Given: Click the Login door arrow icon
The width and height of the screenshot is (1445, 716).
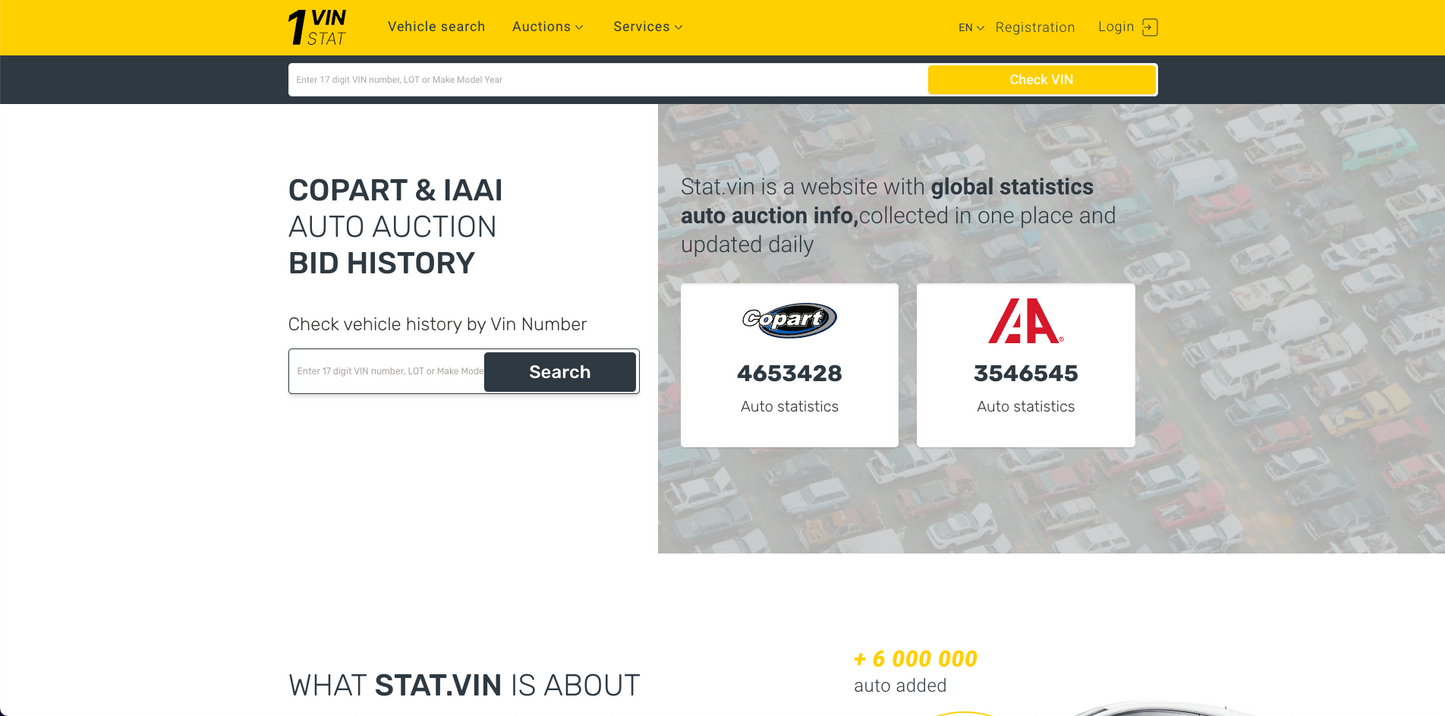Looking at the screenshot, I should pyautogui.click(x=1150, y=28).
